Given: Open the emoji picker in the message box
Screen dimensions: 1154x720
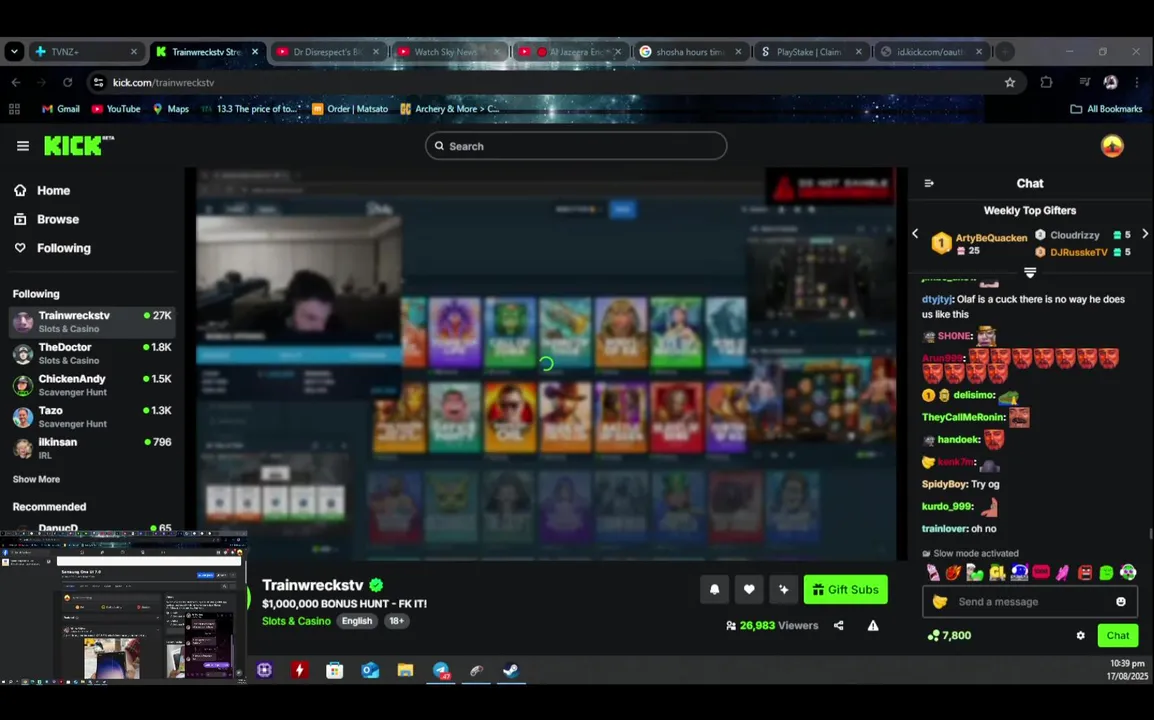Looking at the screenshot, I should (1121, 601).
